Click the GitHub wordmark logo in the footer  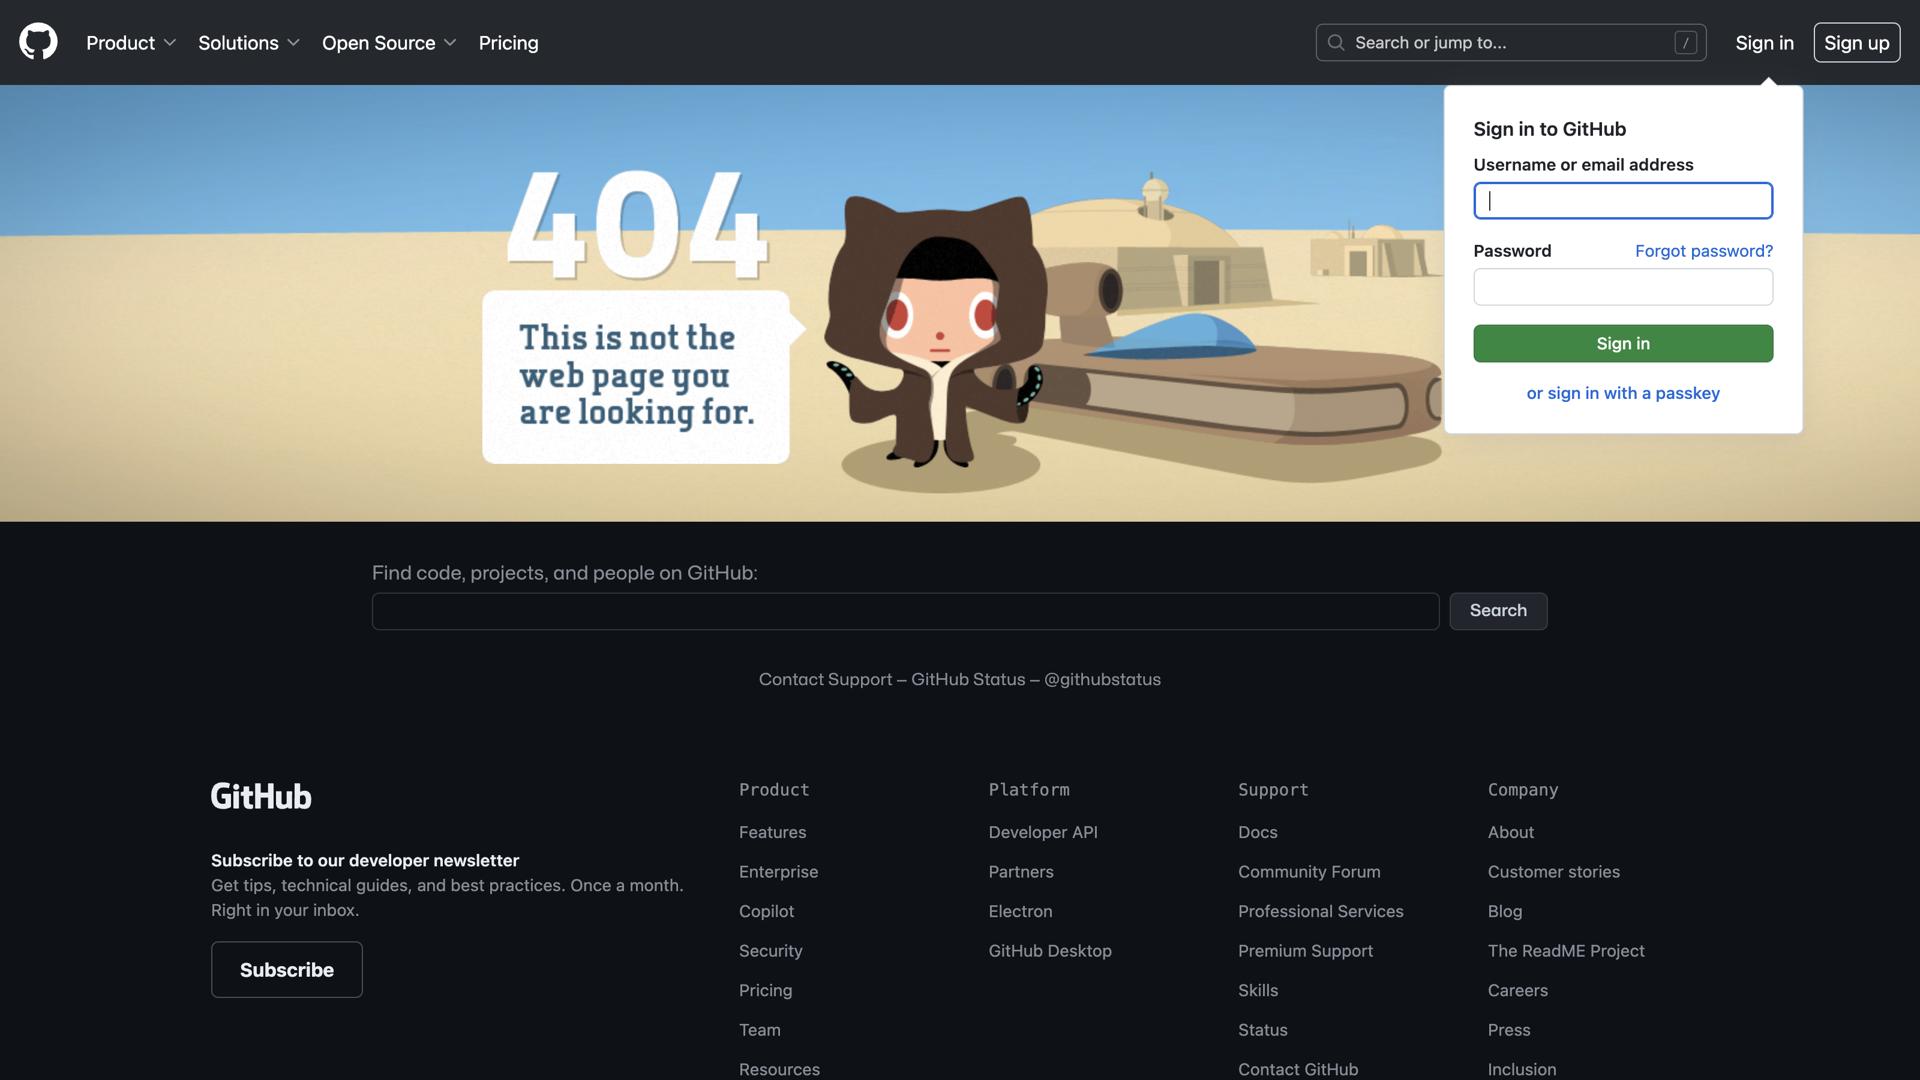260,795
